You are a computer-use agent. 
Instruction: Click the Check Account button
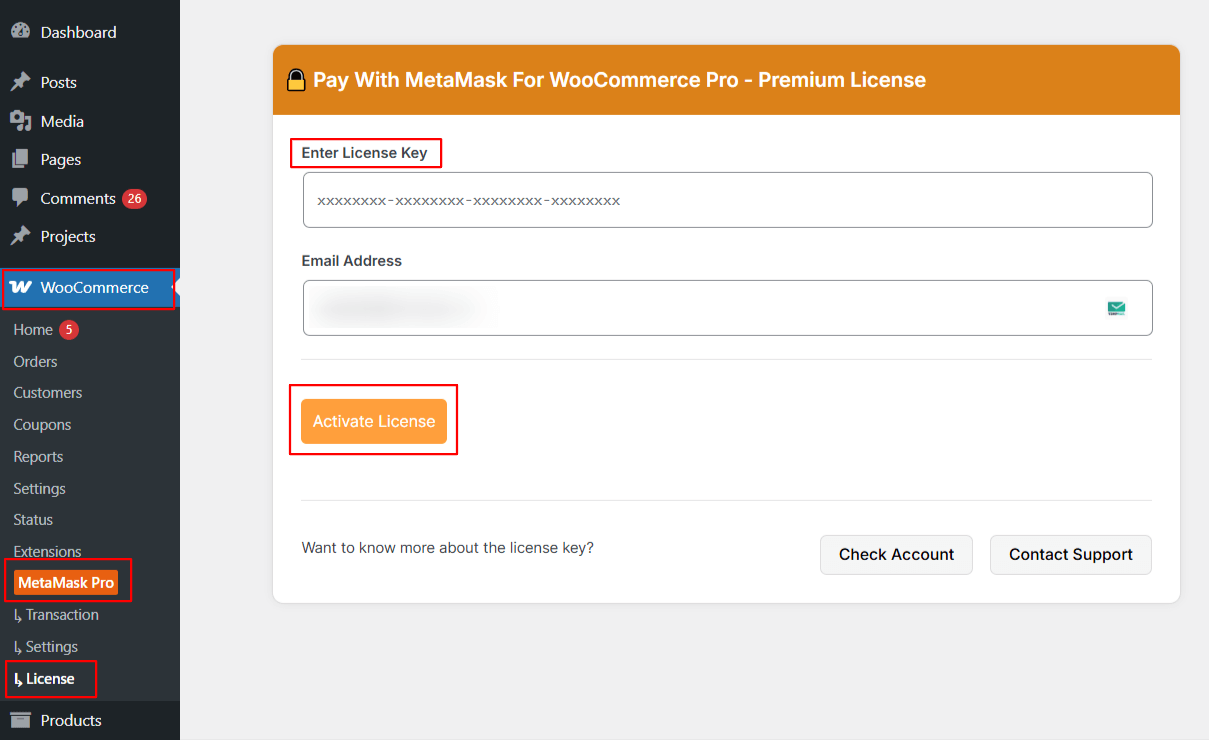896,555
